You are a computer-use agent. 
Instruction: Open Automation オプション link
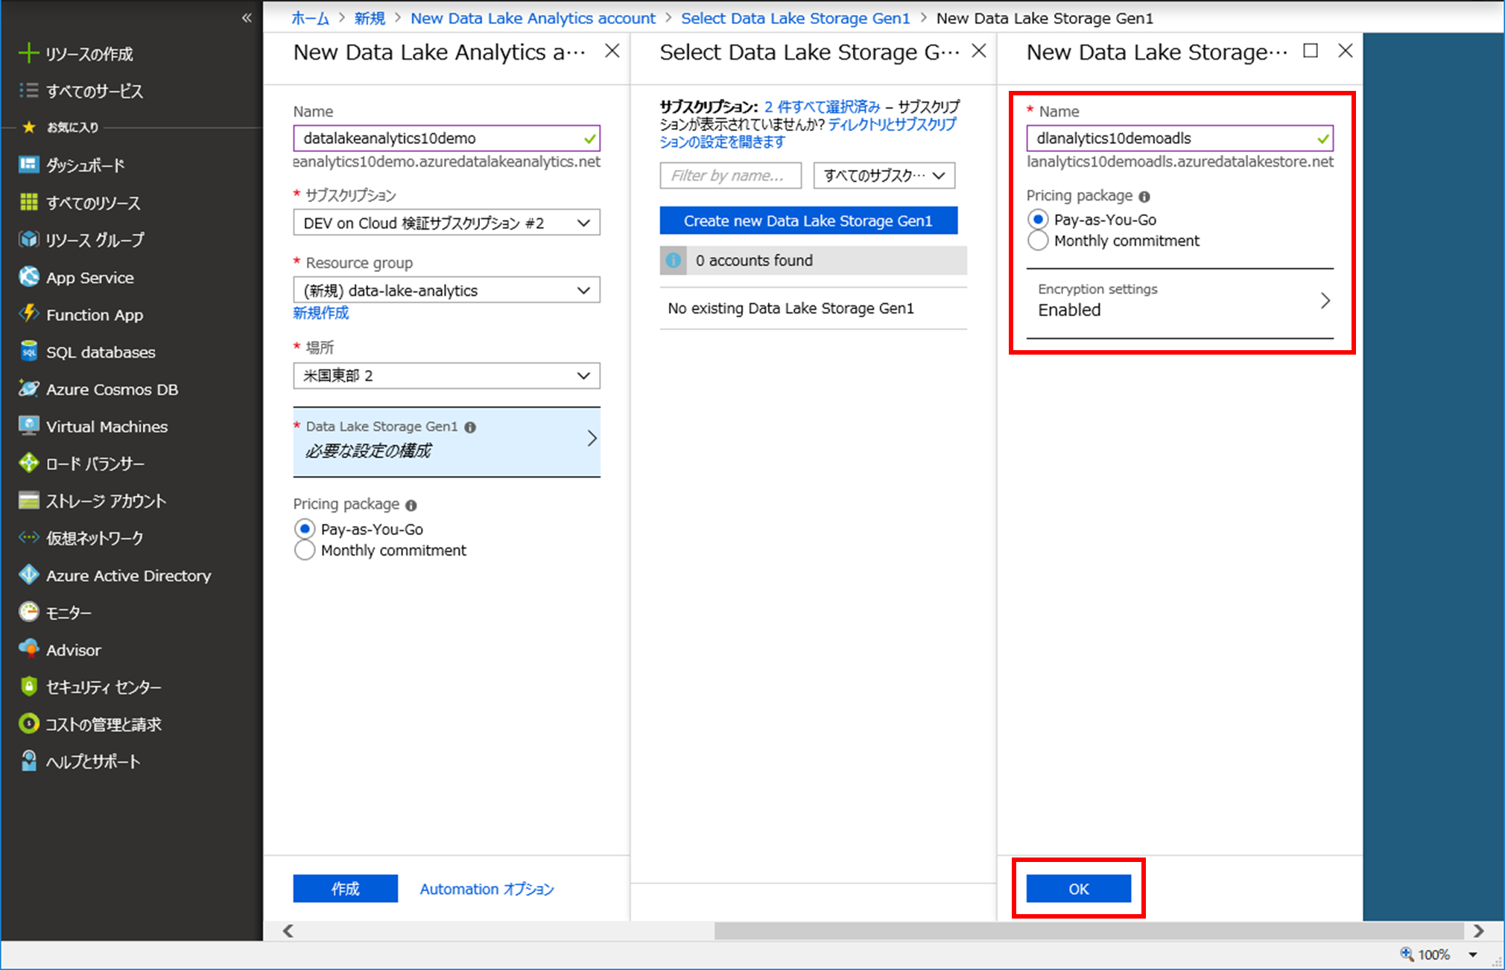(x=486, y=889)
